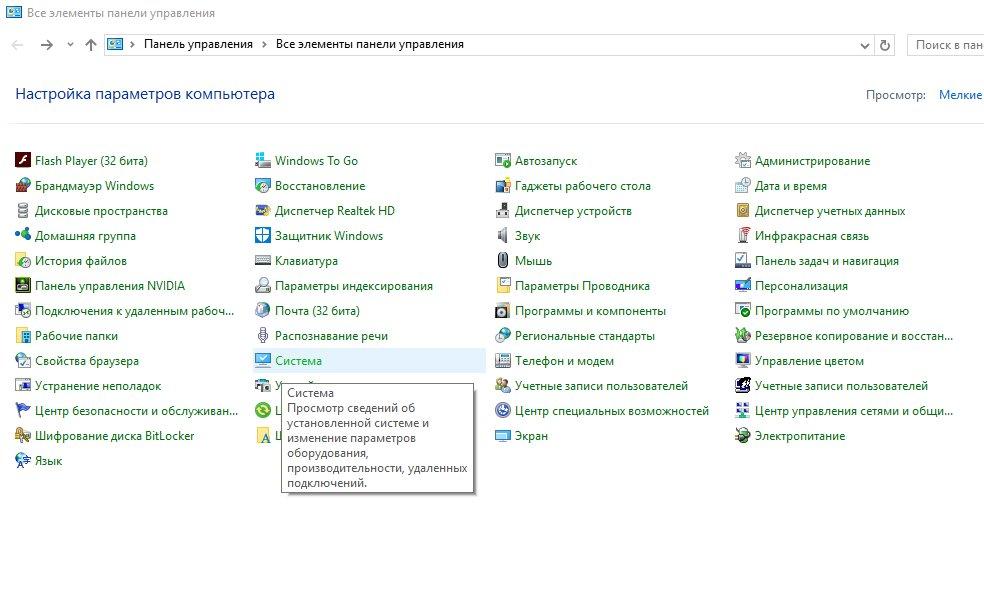Open Резервное копирование и восстановление link

pyautogui.click(x=853, y=336)
